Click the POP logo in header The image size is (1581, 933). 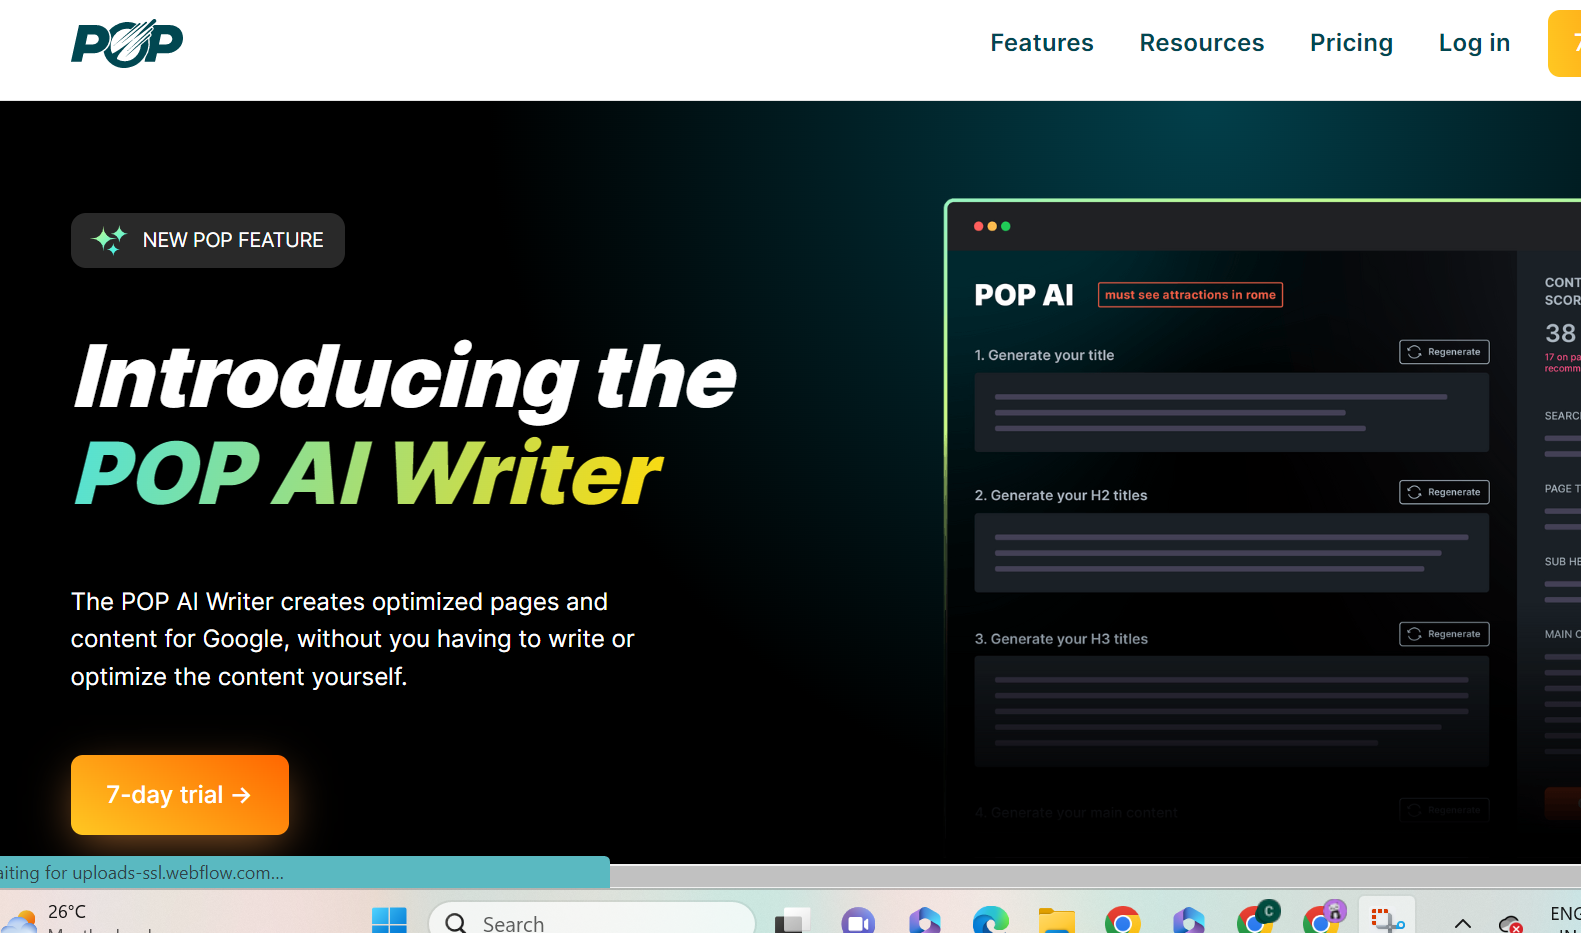pyautogui.click(x=127, y=43)
